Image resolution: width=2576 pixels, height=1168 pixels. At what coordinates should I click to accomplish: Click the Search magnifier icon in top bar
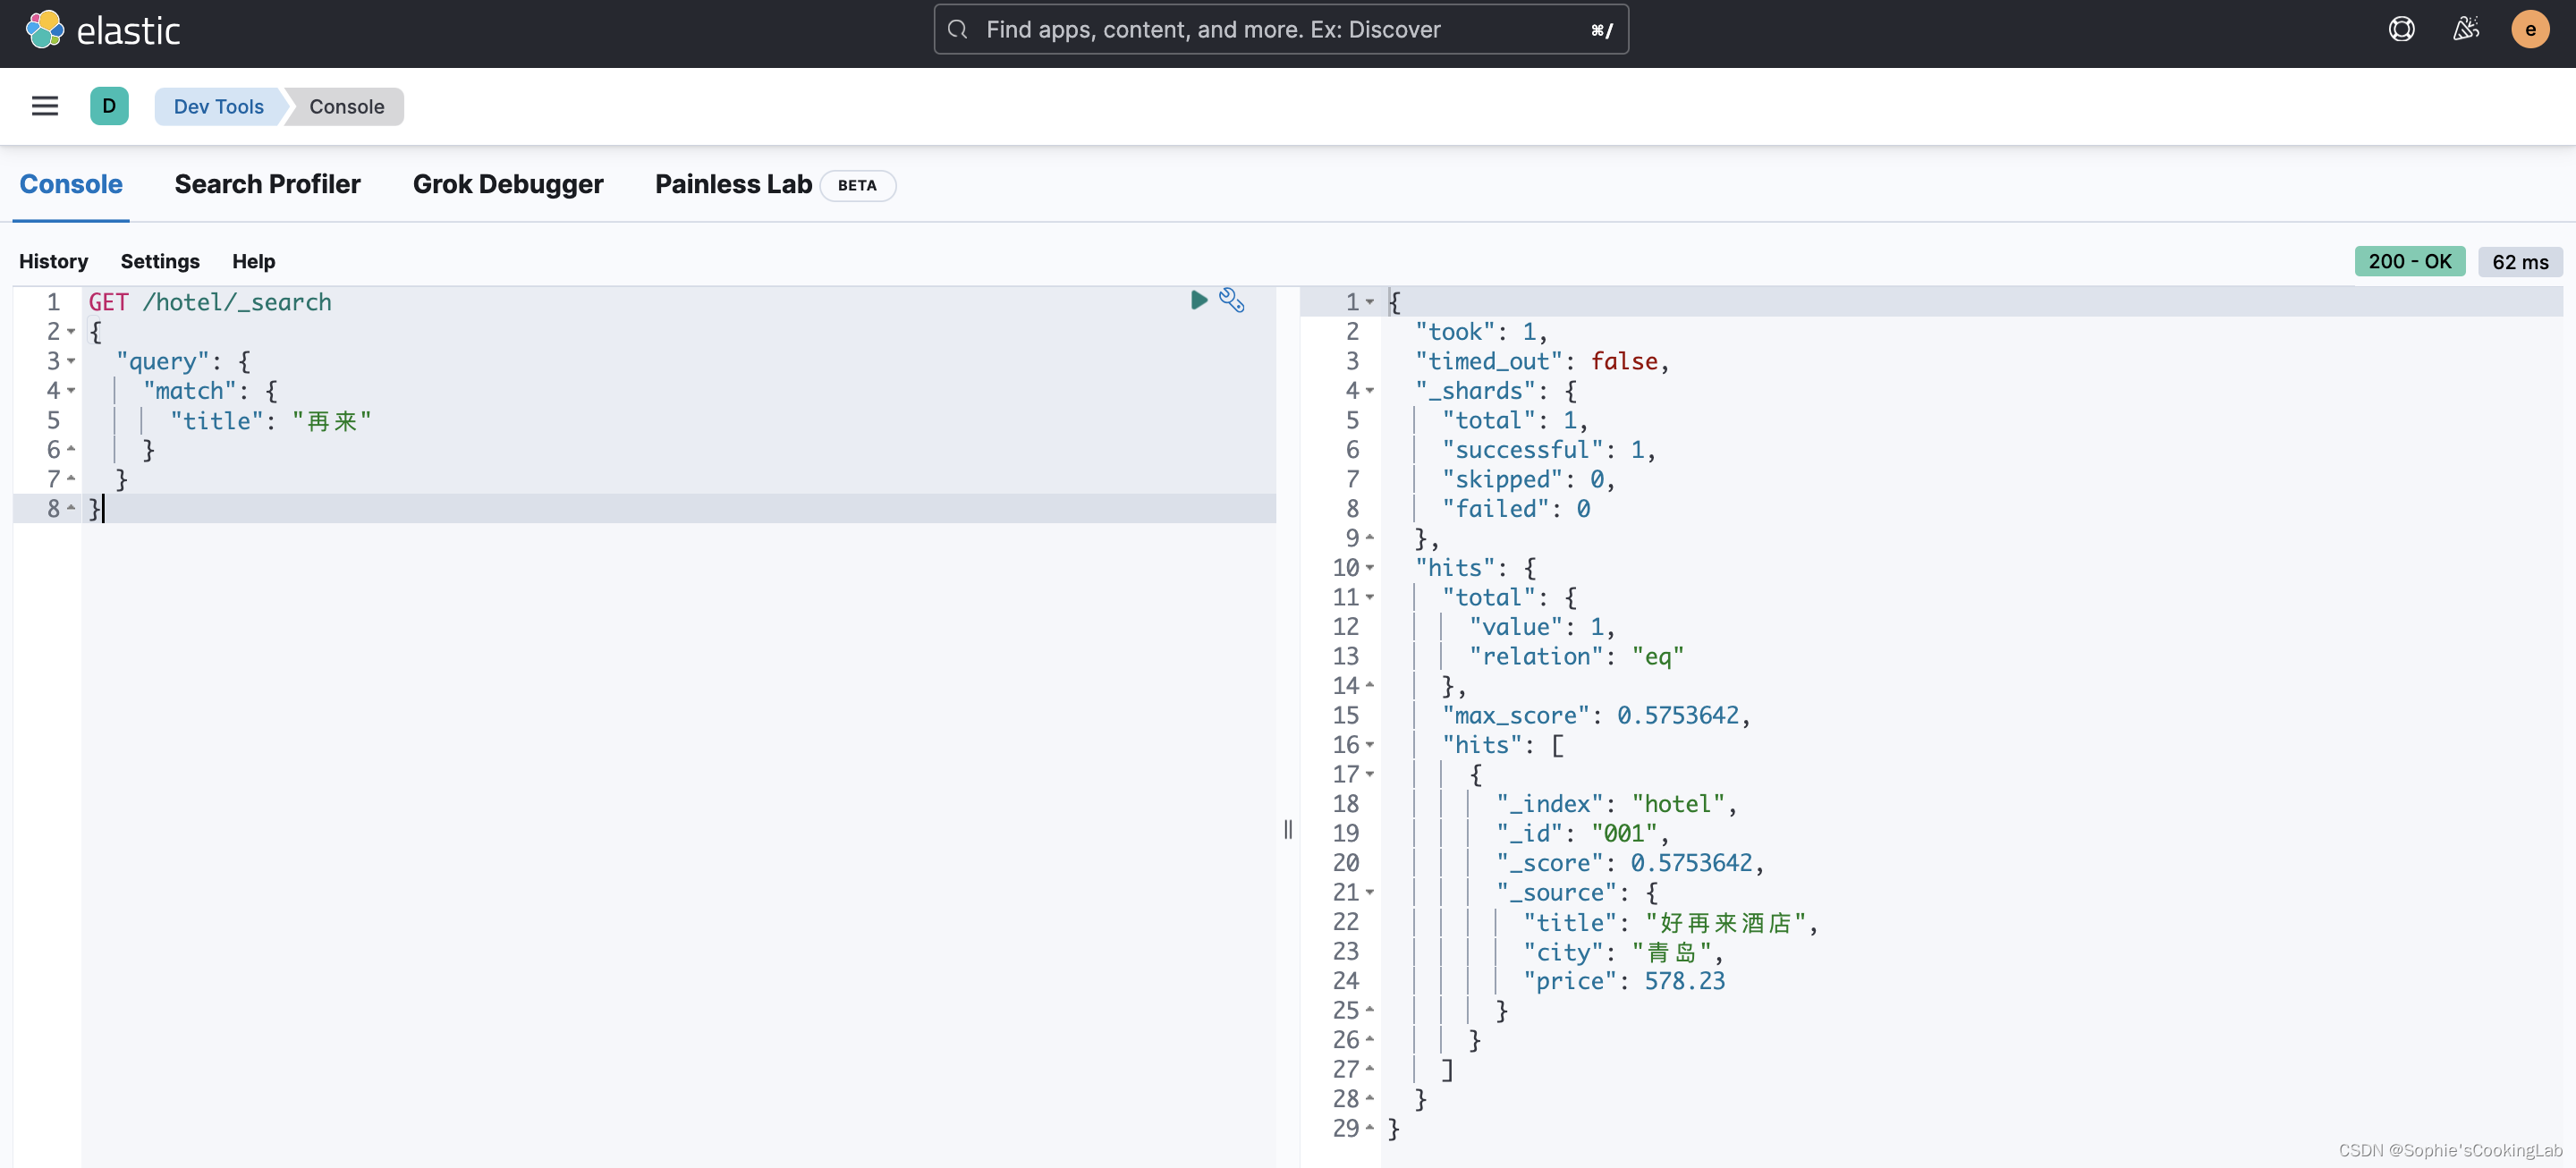point(953,28)
